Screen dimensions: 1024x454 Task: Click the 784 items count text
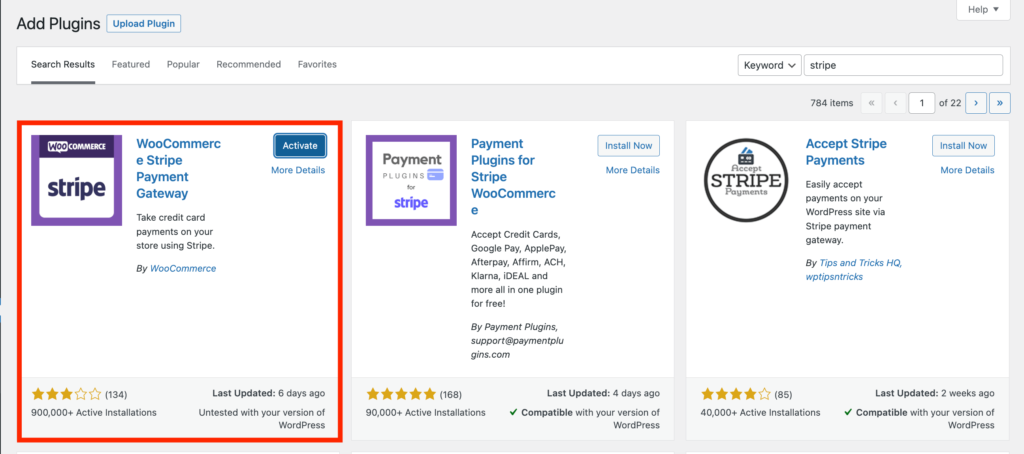[832, 103]
